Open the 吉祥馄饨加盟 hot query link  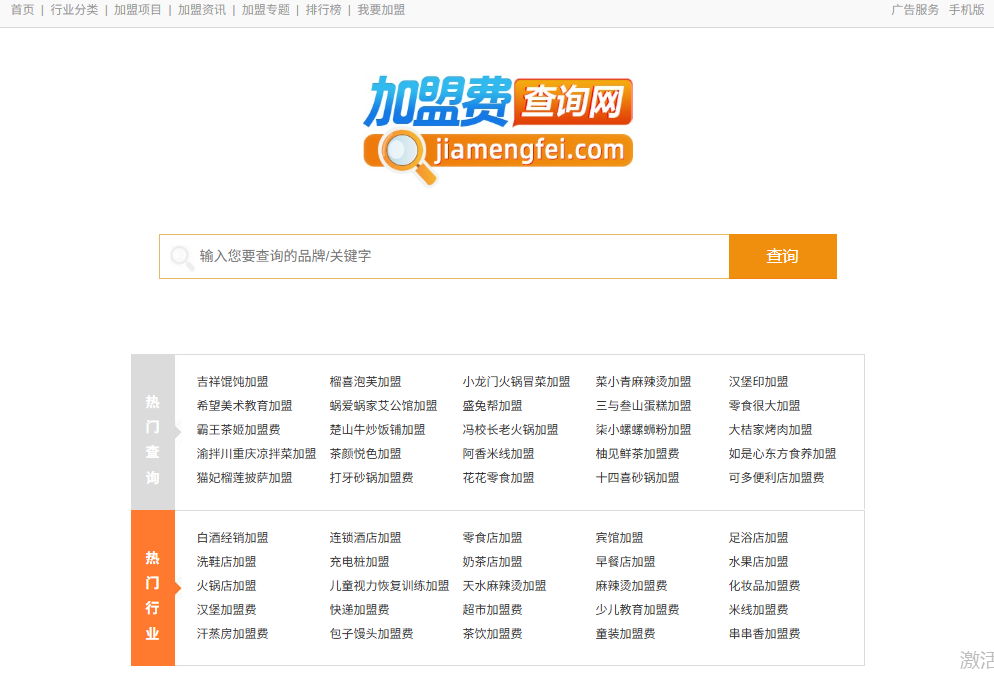click(x=233, y=381)
